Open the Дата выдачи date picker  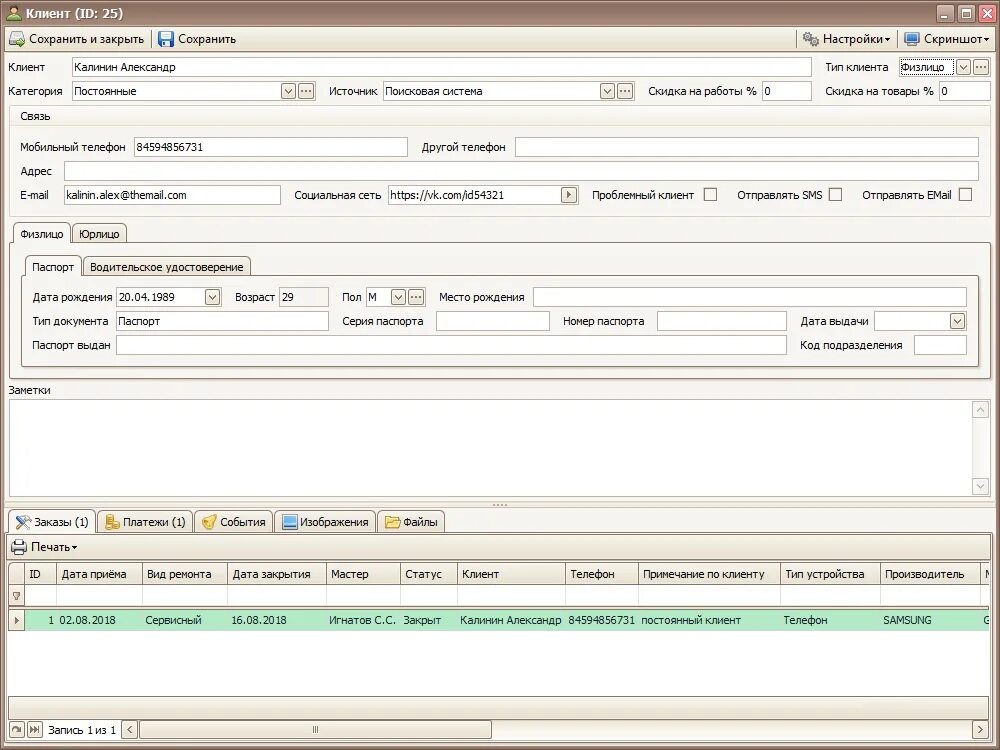957,321
